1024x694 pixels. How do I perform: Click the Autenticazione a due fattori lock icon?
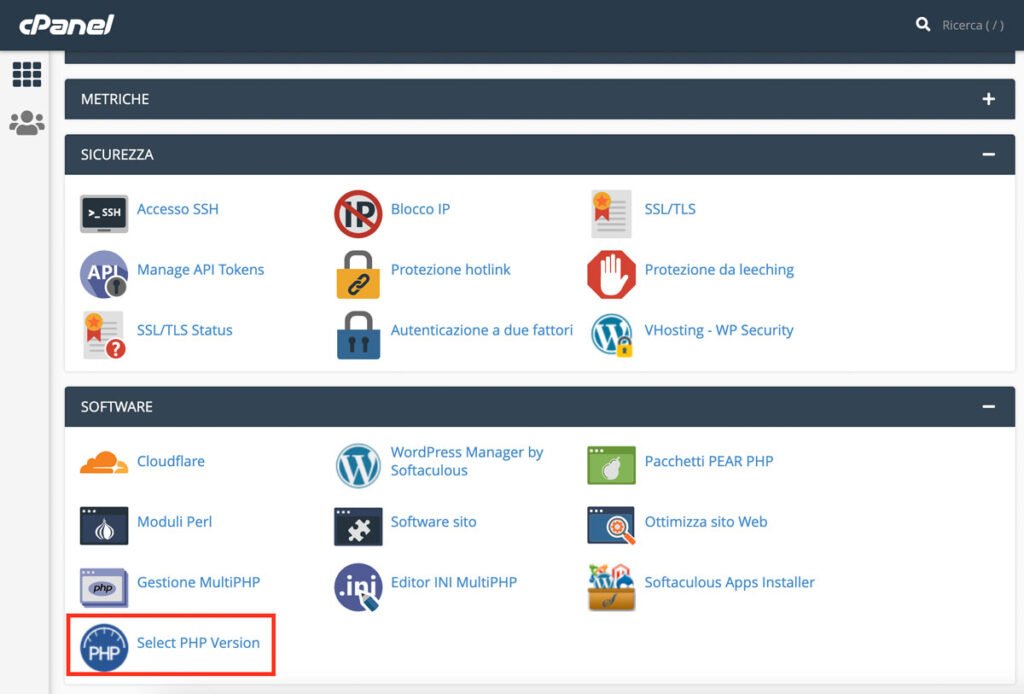pos(358,335)
